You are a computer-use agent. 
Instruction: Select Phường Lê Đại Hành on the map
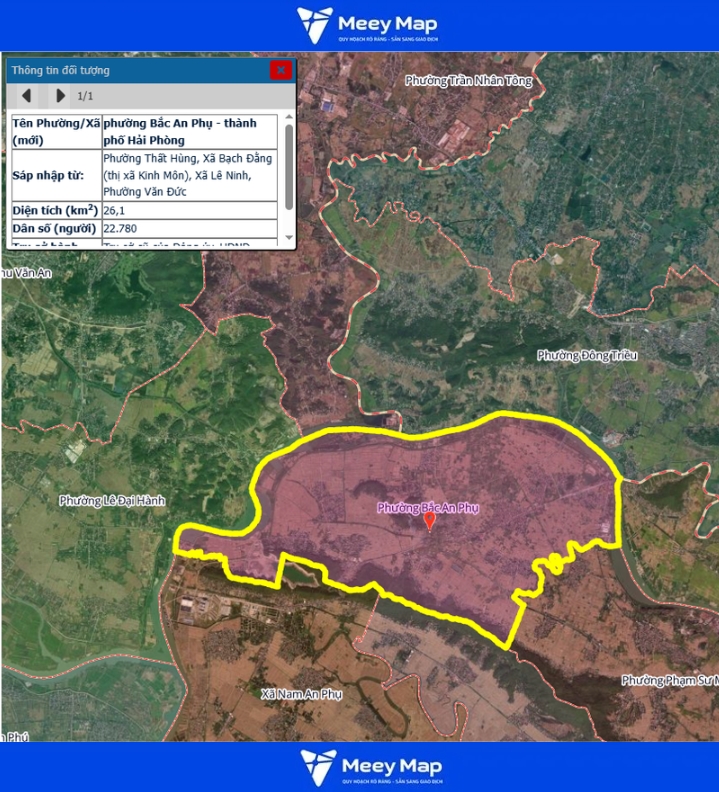(112, 500)
